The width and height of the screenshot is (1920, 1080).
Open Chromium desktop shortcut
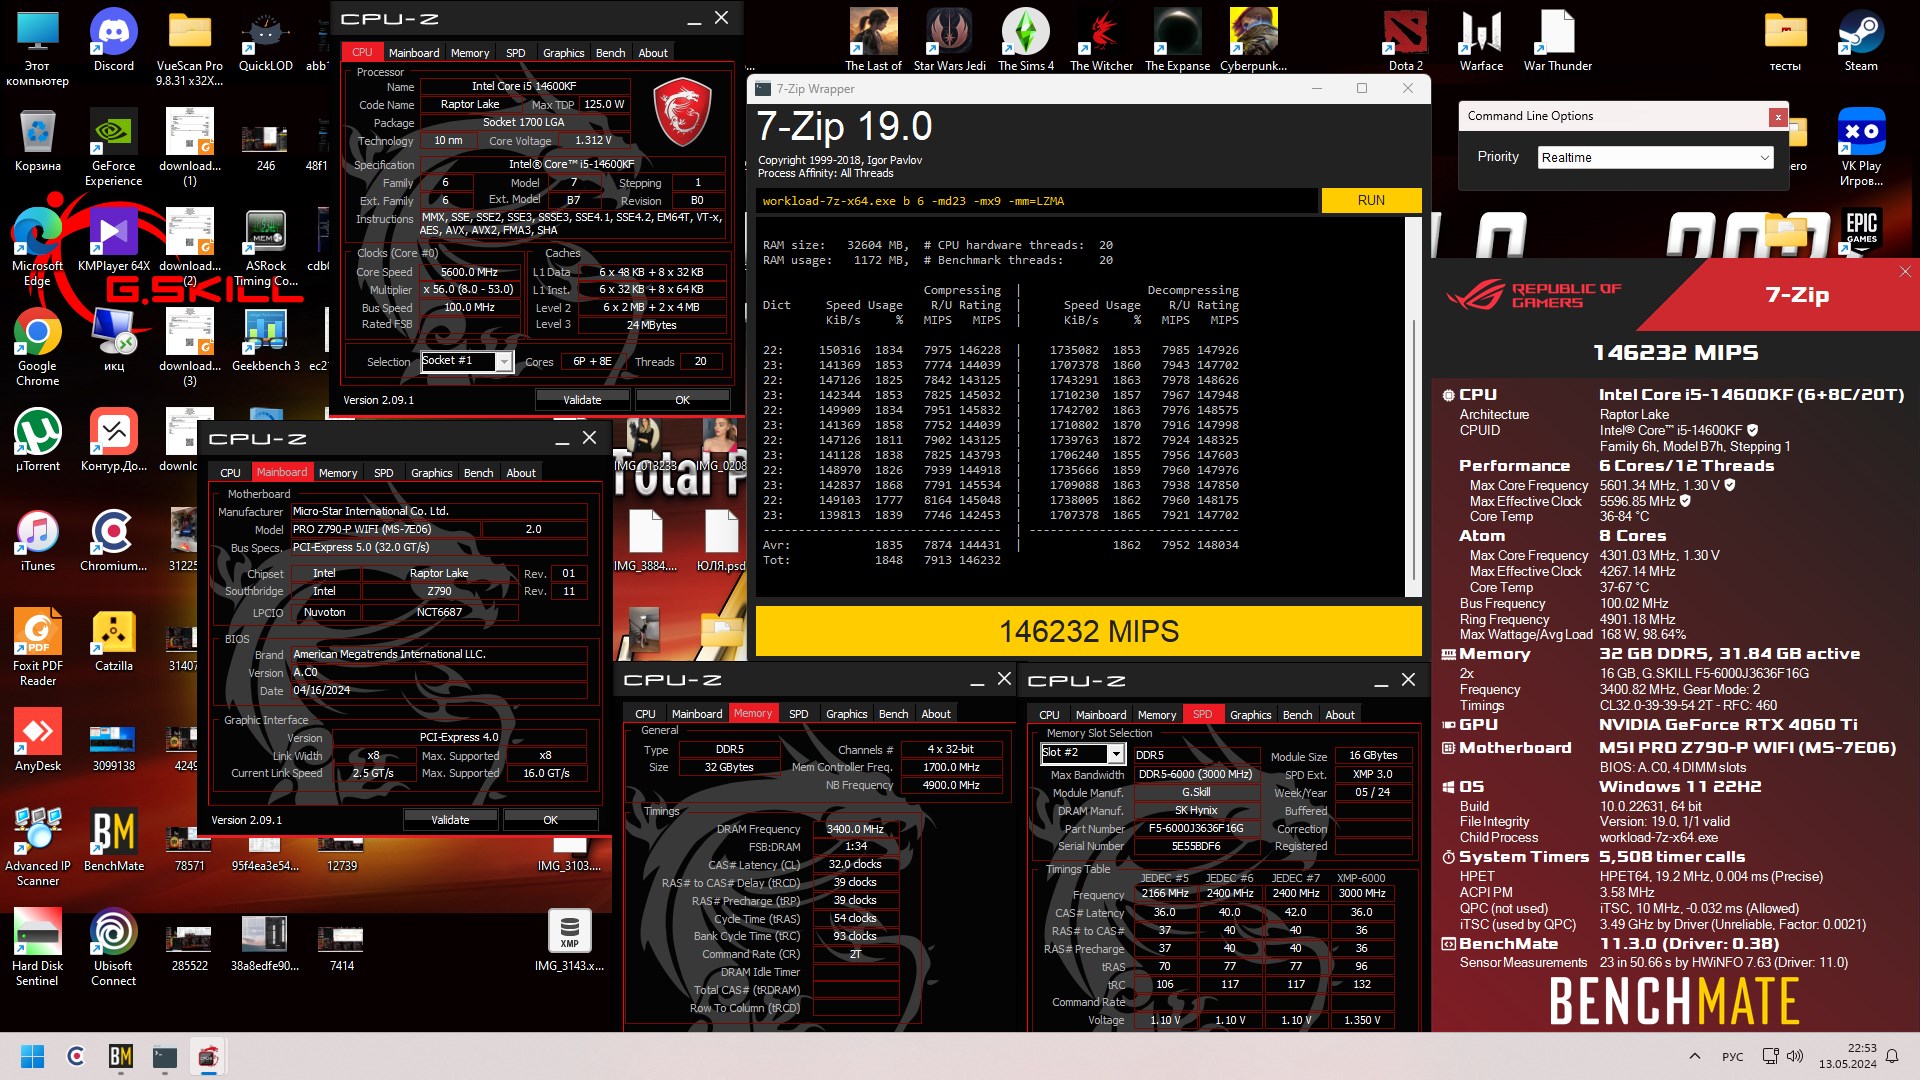[x=114, y=540]
